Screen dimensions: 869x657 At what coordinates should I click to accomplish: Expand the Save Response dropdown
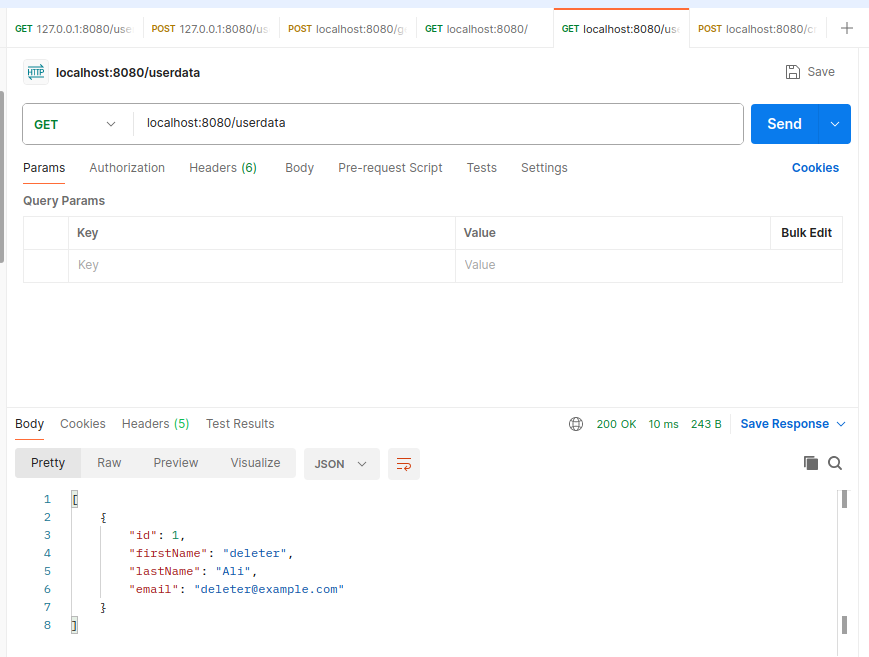click(841, 423)
